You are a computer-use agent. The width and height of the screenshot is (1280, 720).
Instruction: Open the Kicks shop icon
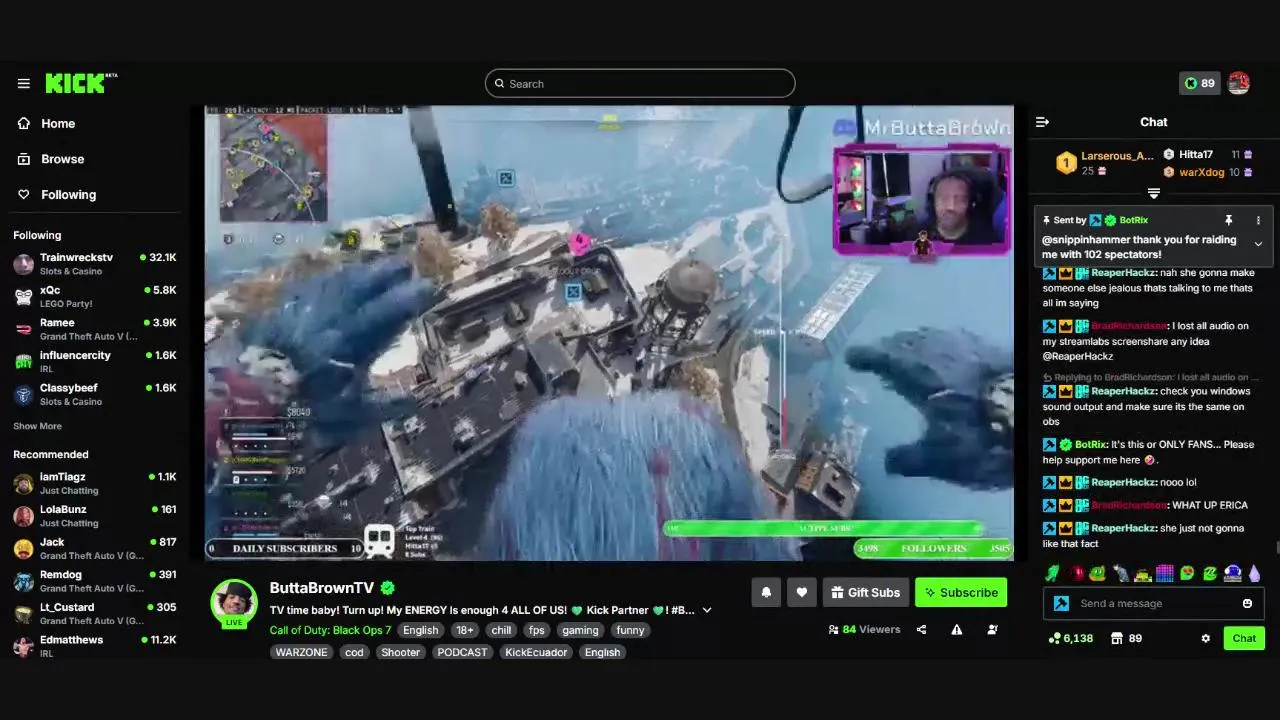[x=1117, y=638]
